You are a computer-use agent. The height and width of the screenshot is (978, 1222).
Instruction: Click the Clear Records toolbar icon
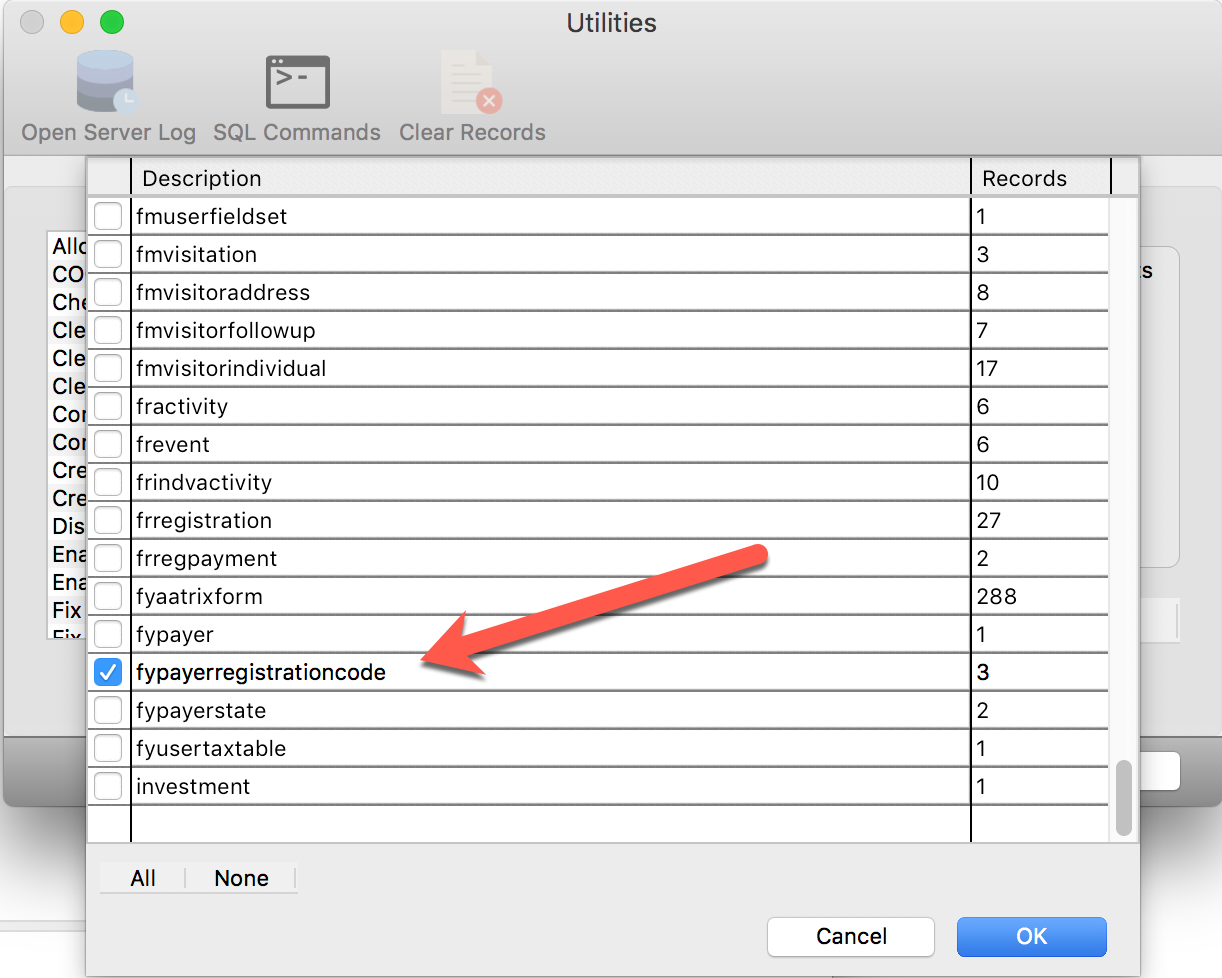[x=472, y=84]
